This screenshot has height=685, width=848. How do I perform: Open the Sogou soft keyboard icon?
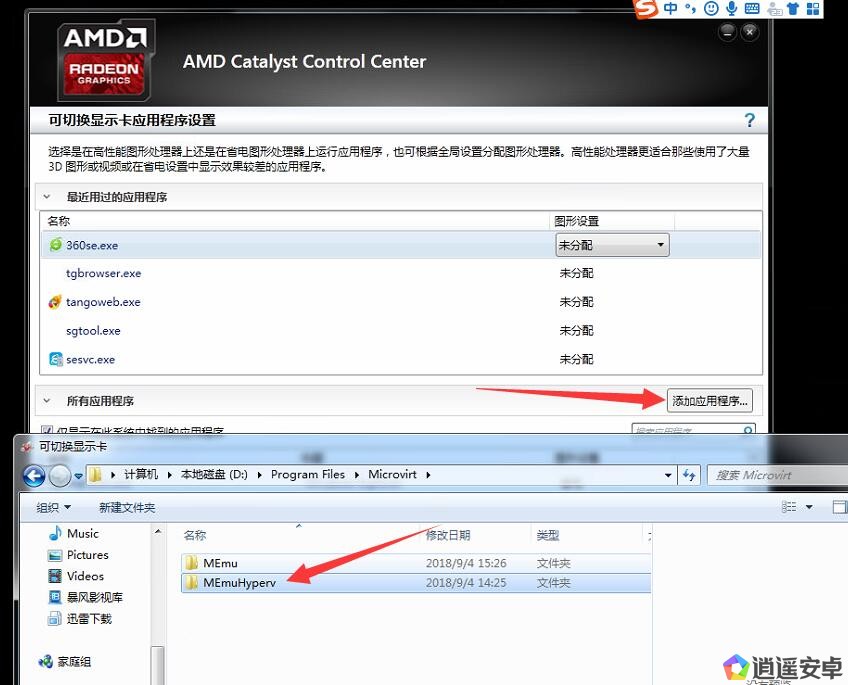pyautogui.click(x=752, y=9)
